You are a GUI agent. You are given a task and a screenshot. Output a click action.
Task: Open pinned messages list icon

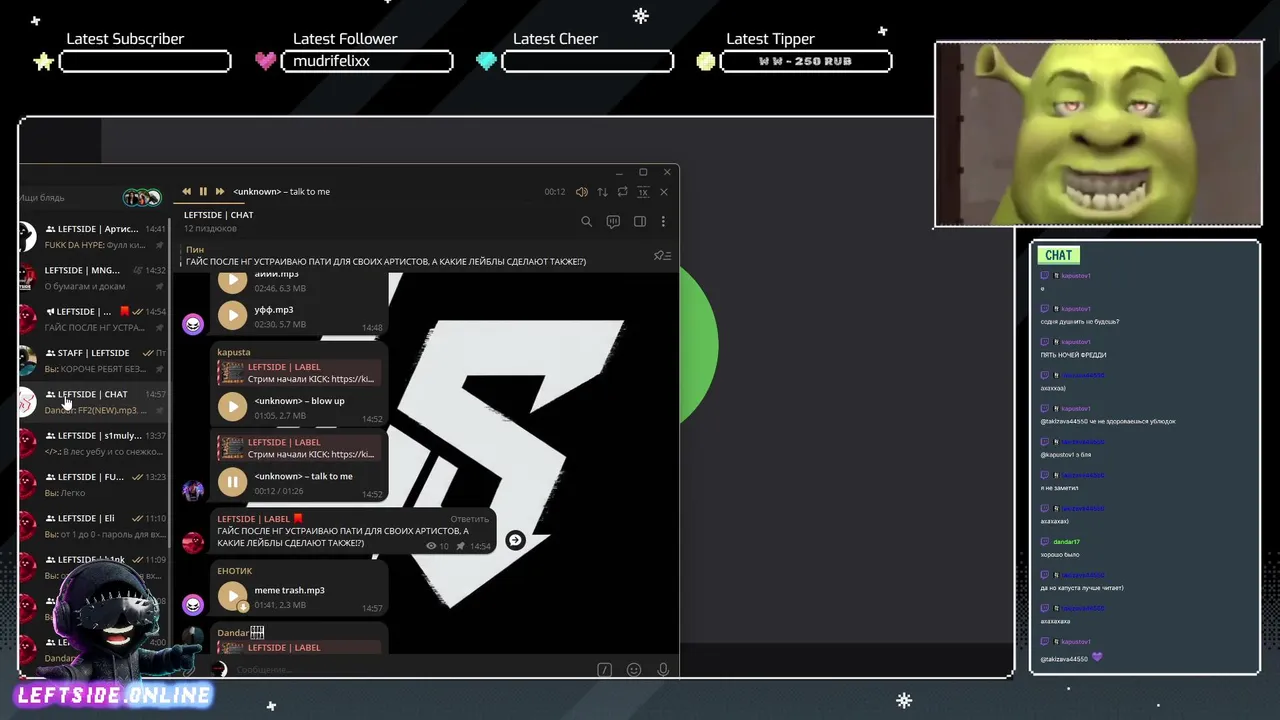coord(662,255)
